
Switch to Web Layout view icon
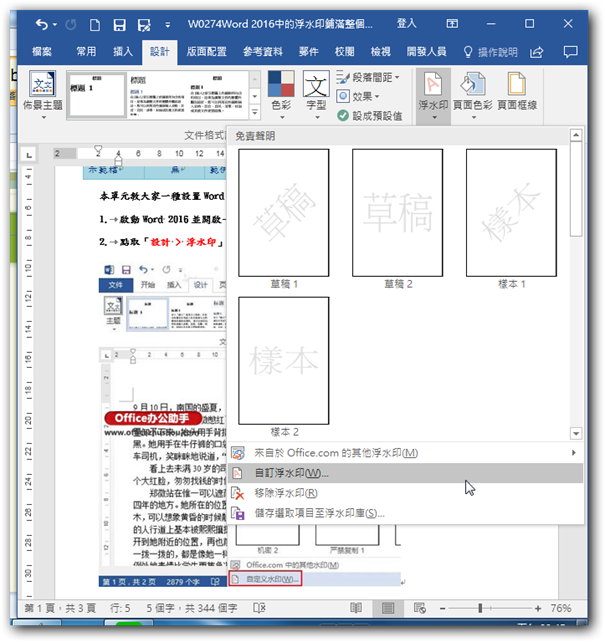click(420, 608)
